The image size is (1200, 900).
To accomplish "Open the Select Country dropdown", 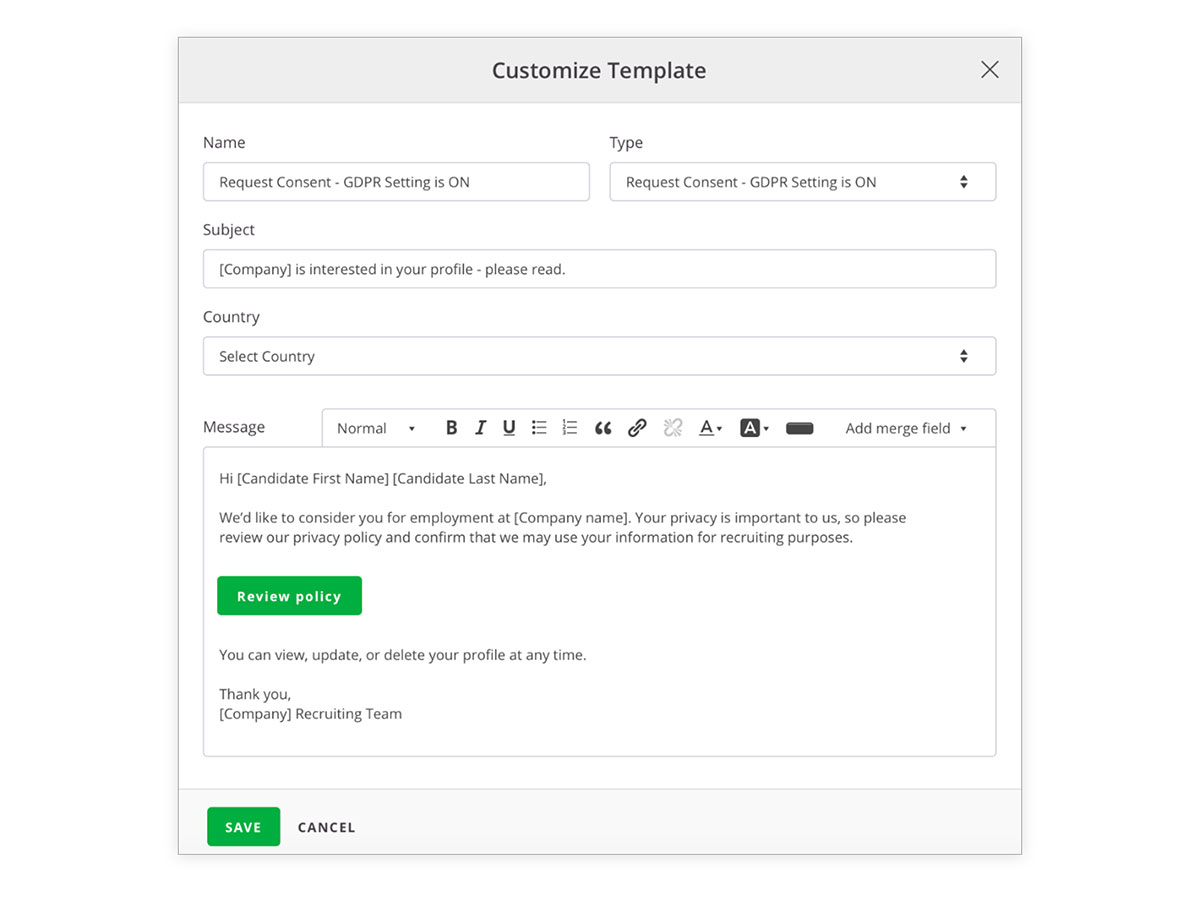I will (600, 356).
